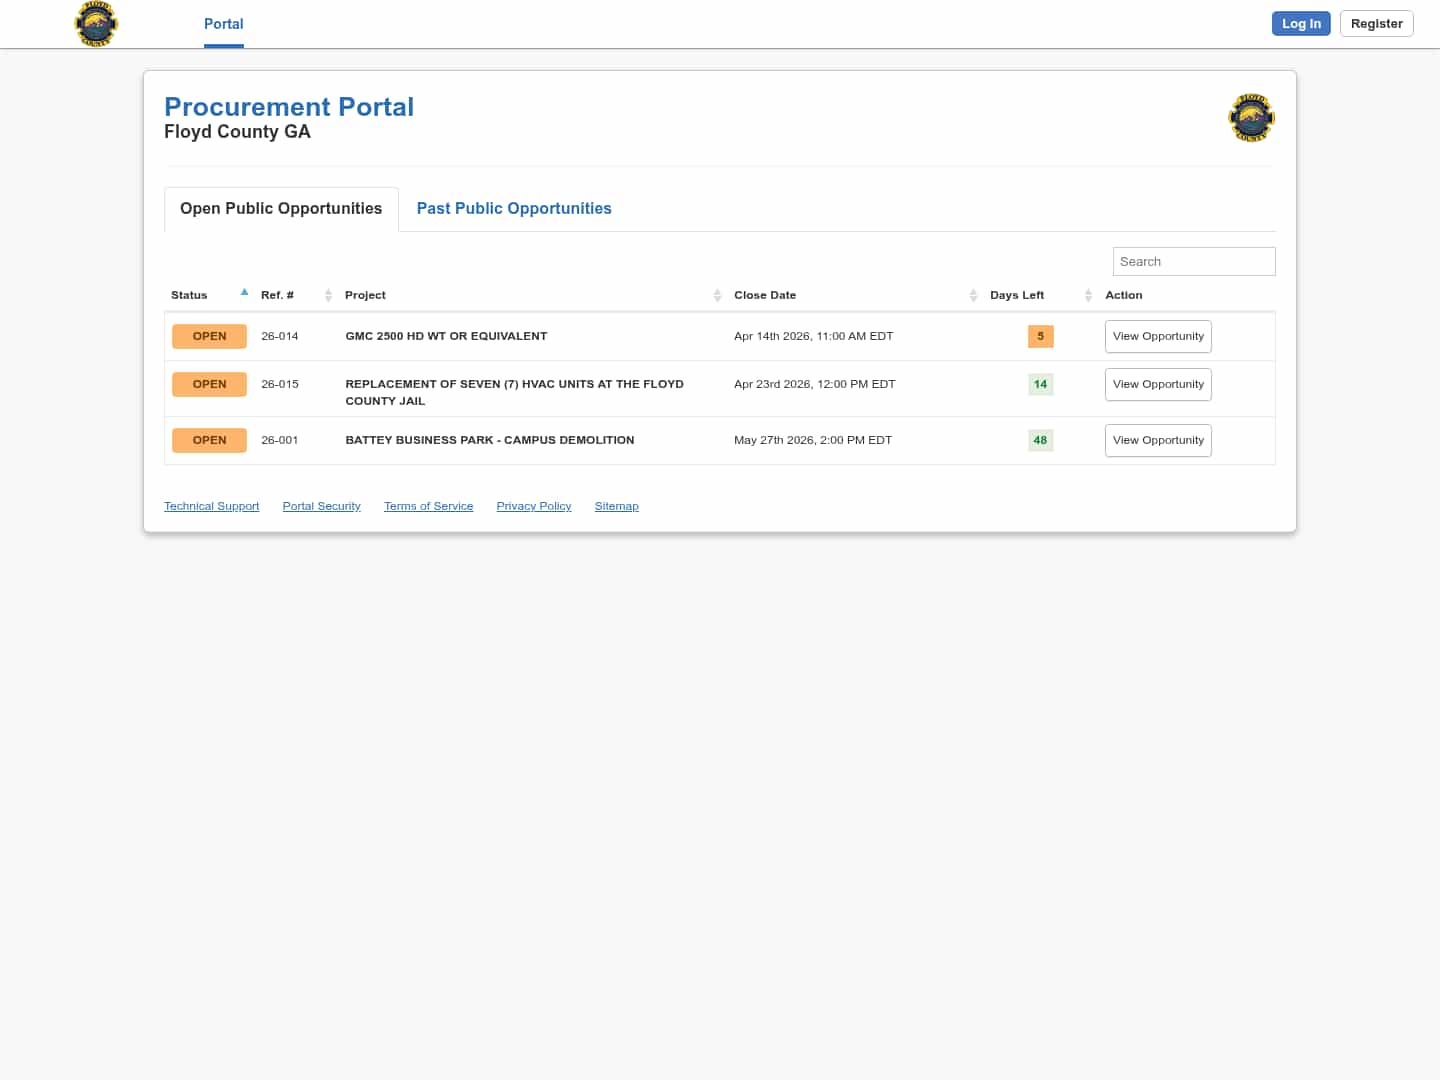Click the sort icon on the Days Left column
This screenshot has width=1440, height=1080.
tap(1088, 295)
